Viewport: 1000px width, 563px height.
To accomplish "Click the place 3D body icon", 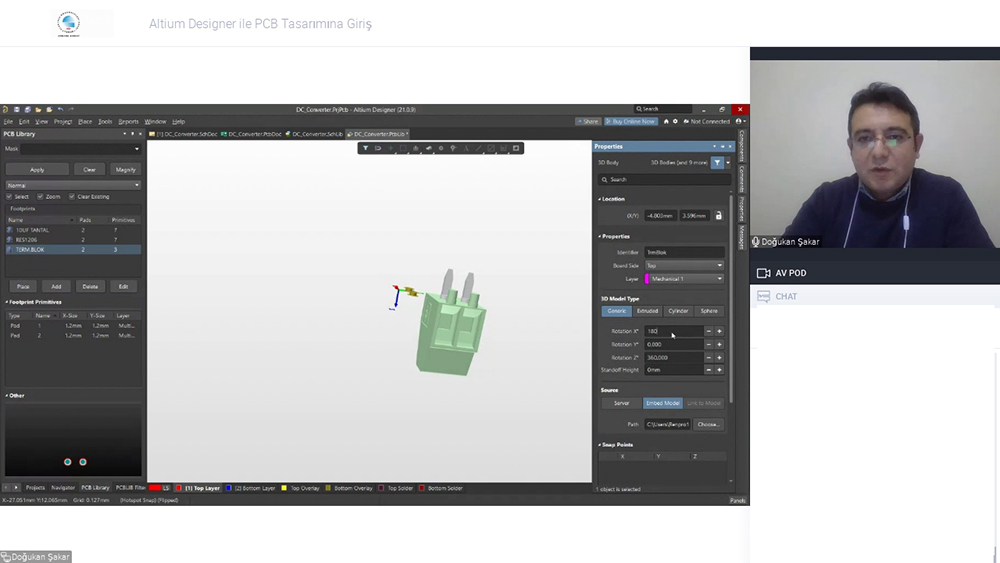I will [x=429, y=149].
